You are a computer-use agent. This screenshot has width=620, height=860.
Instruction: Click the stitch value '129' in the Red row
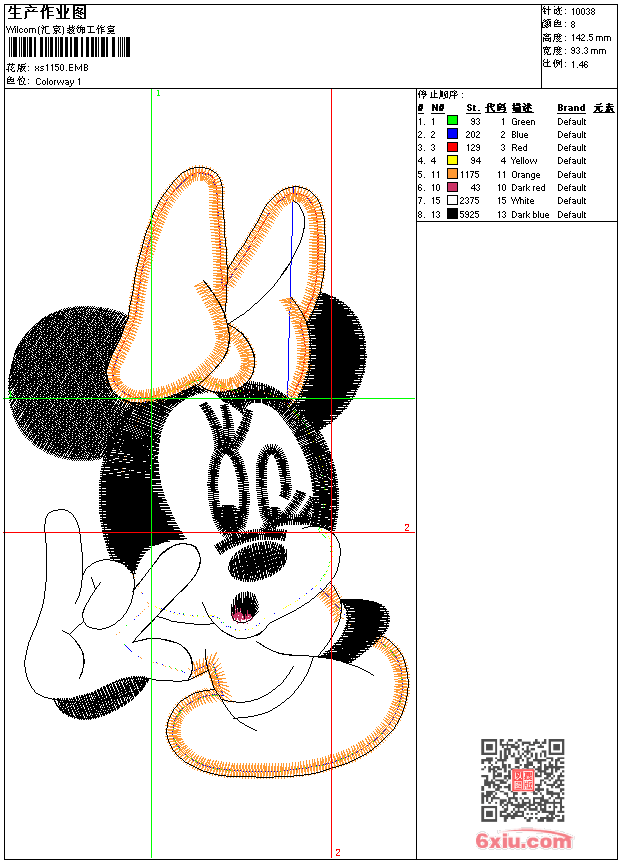(472, 148)
